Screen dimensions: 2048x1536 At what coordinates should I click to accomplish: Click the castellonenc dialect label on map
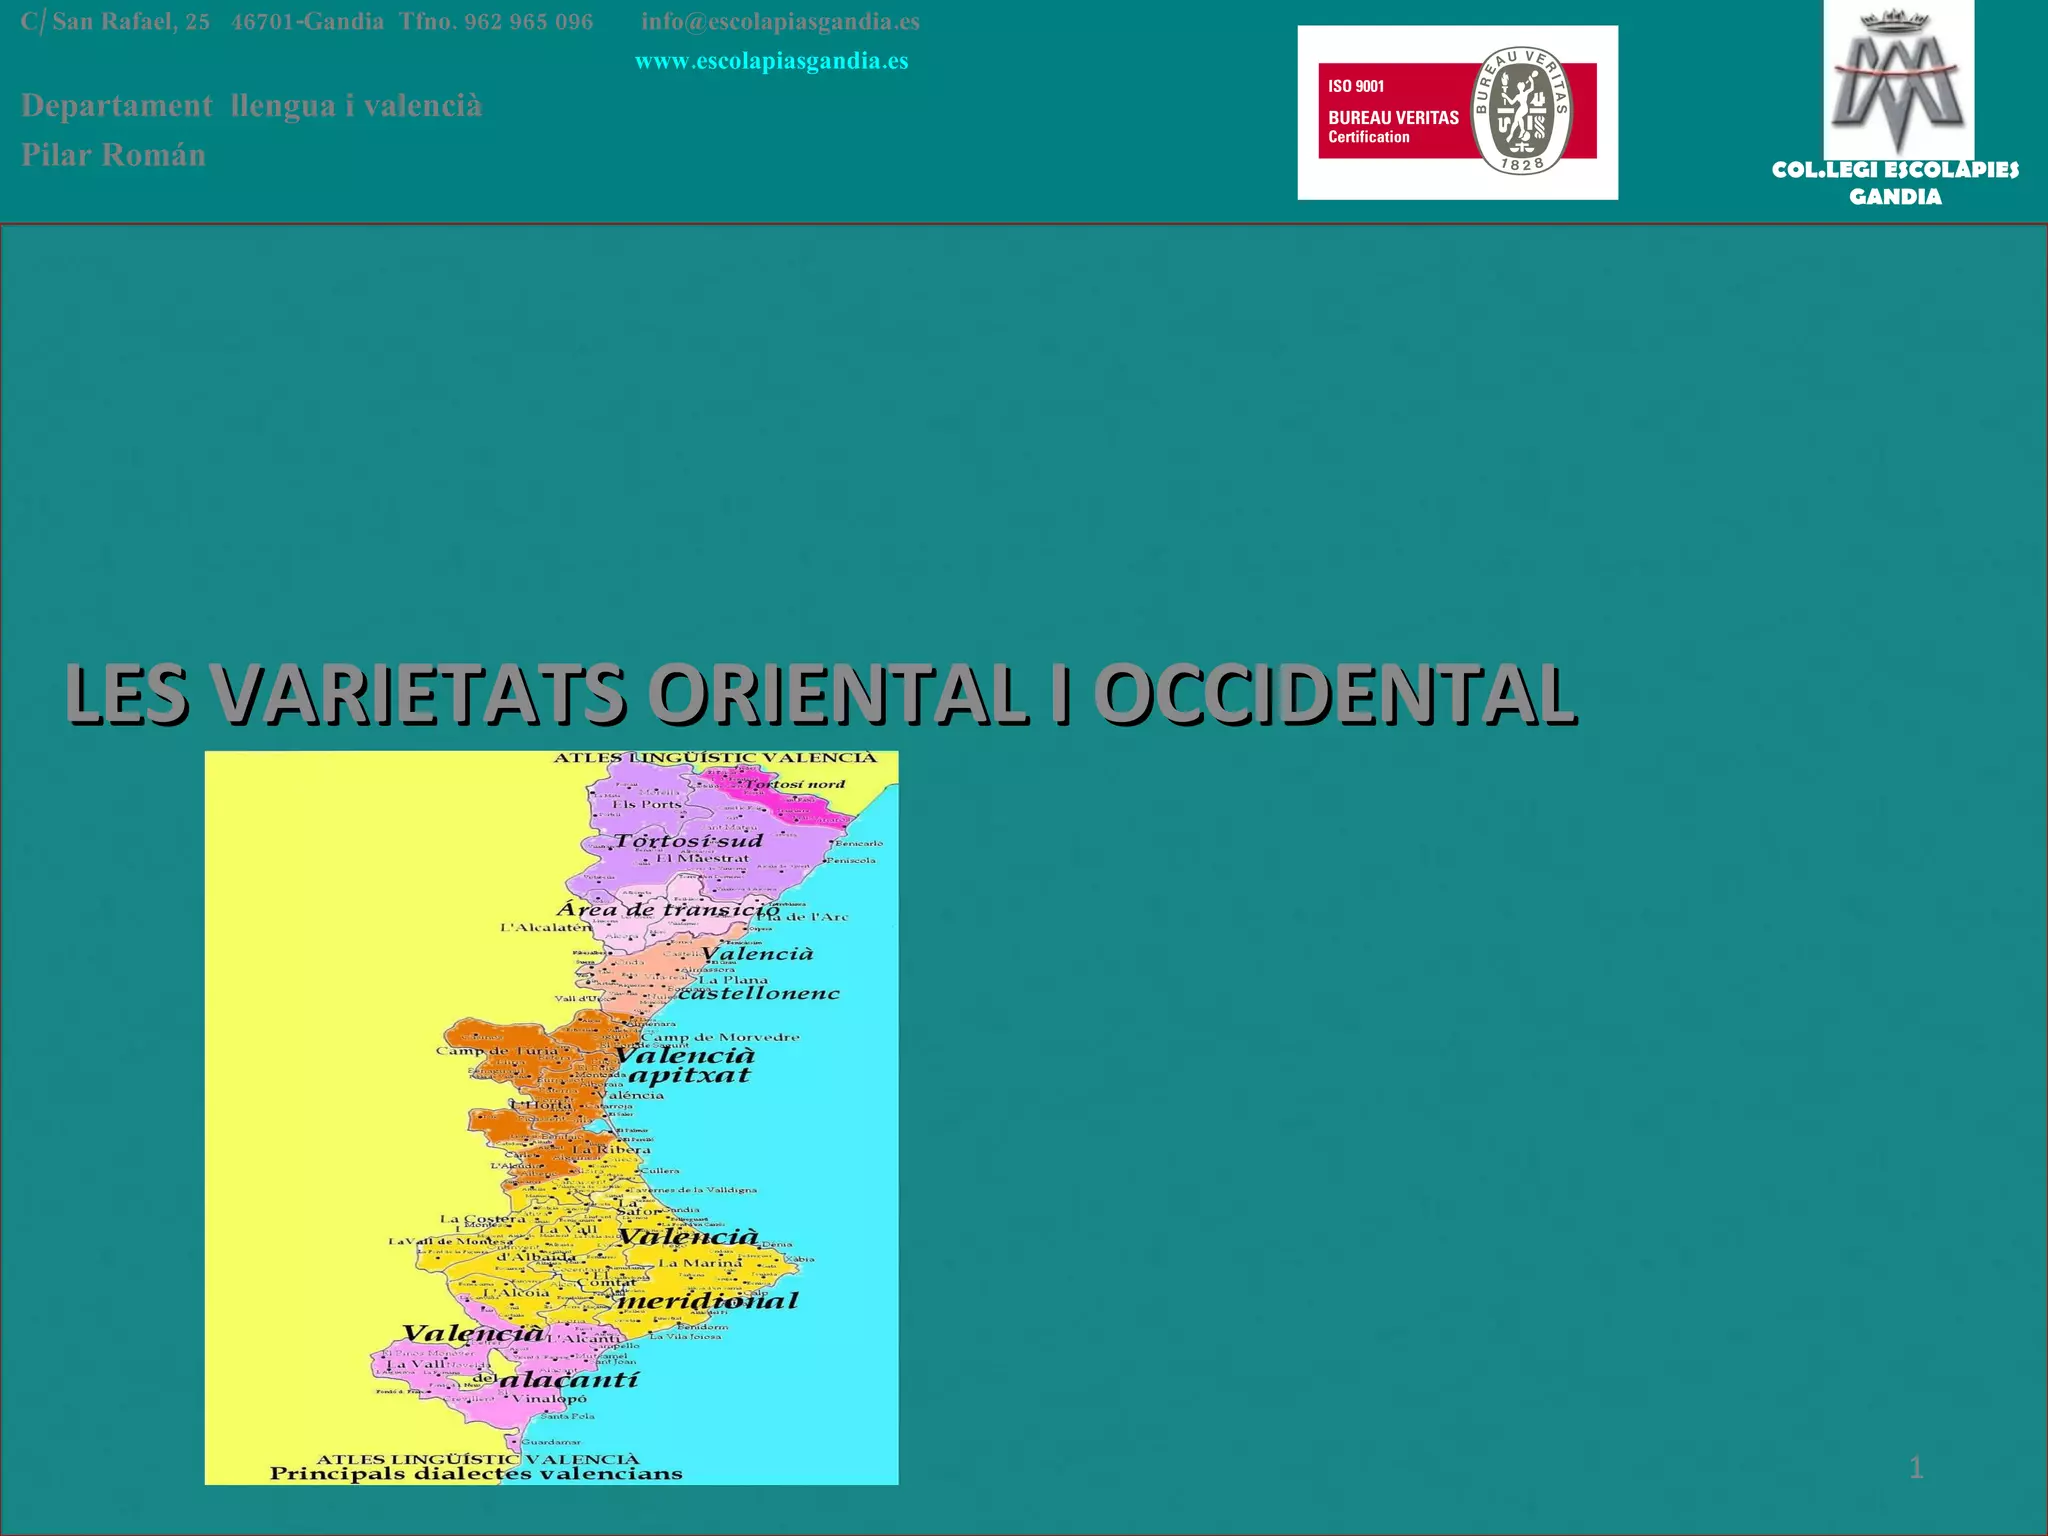point(758,993)
